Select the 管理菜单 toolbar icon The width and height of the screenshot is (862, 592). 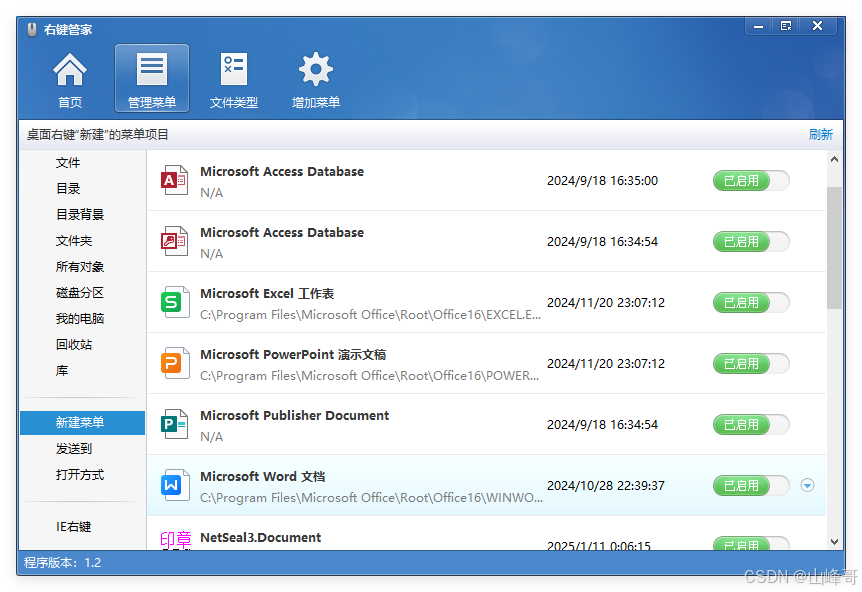click(x=152, y=78)
